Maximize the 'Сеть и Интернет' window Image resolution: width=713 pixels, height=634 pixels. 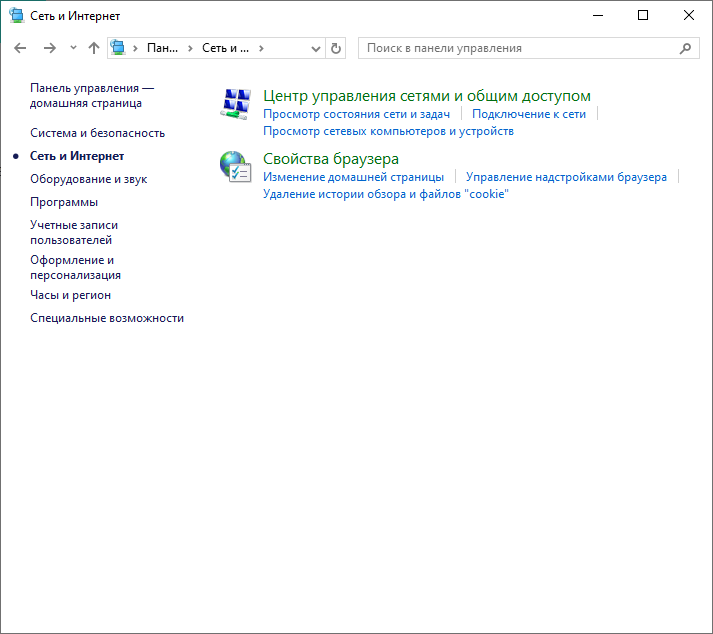pos(643,15)
